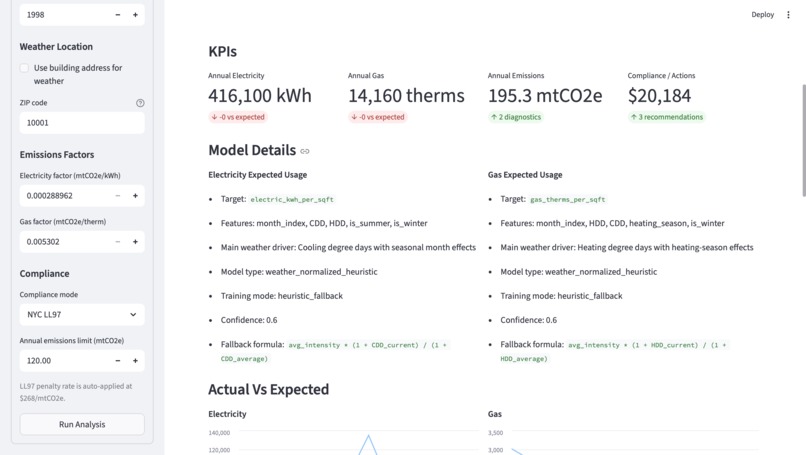Viewport: 806px width, 455px height.
Task: Edit the ZIP code field 10001
Action: coord(82,123)
